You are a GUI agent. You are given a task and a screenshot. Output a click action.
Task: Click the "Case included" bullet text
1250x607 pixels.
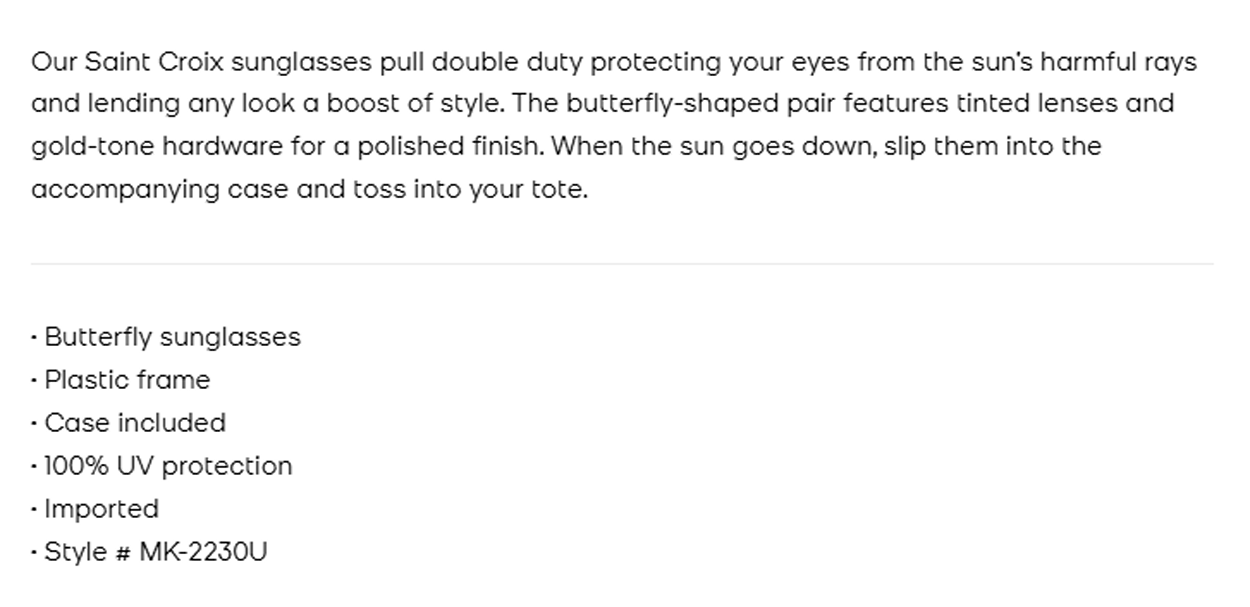(135, 423)
